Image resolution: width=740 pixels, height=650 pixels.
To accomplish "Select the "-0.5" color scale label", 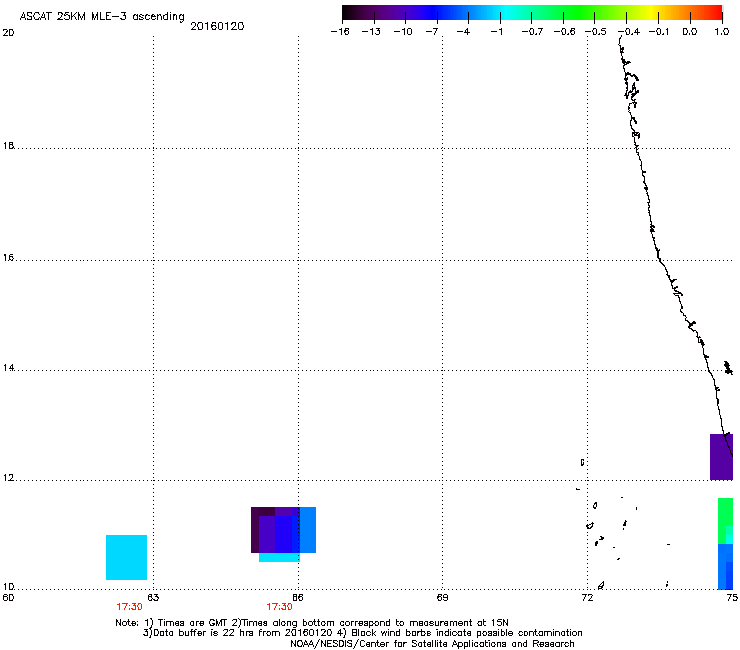I will 595,32.
